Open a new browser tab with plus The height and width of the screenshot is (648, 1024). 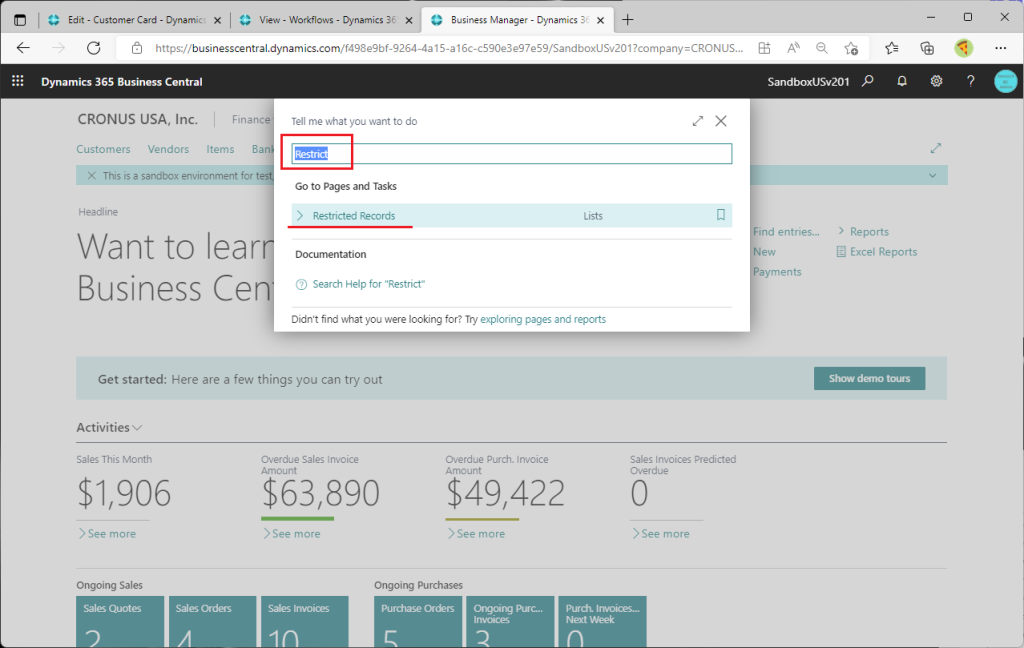point(628,20)
